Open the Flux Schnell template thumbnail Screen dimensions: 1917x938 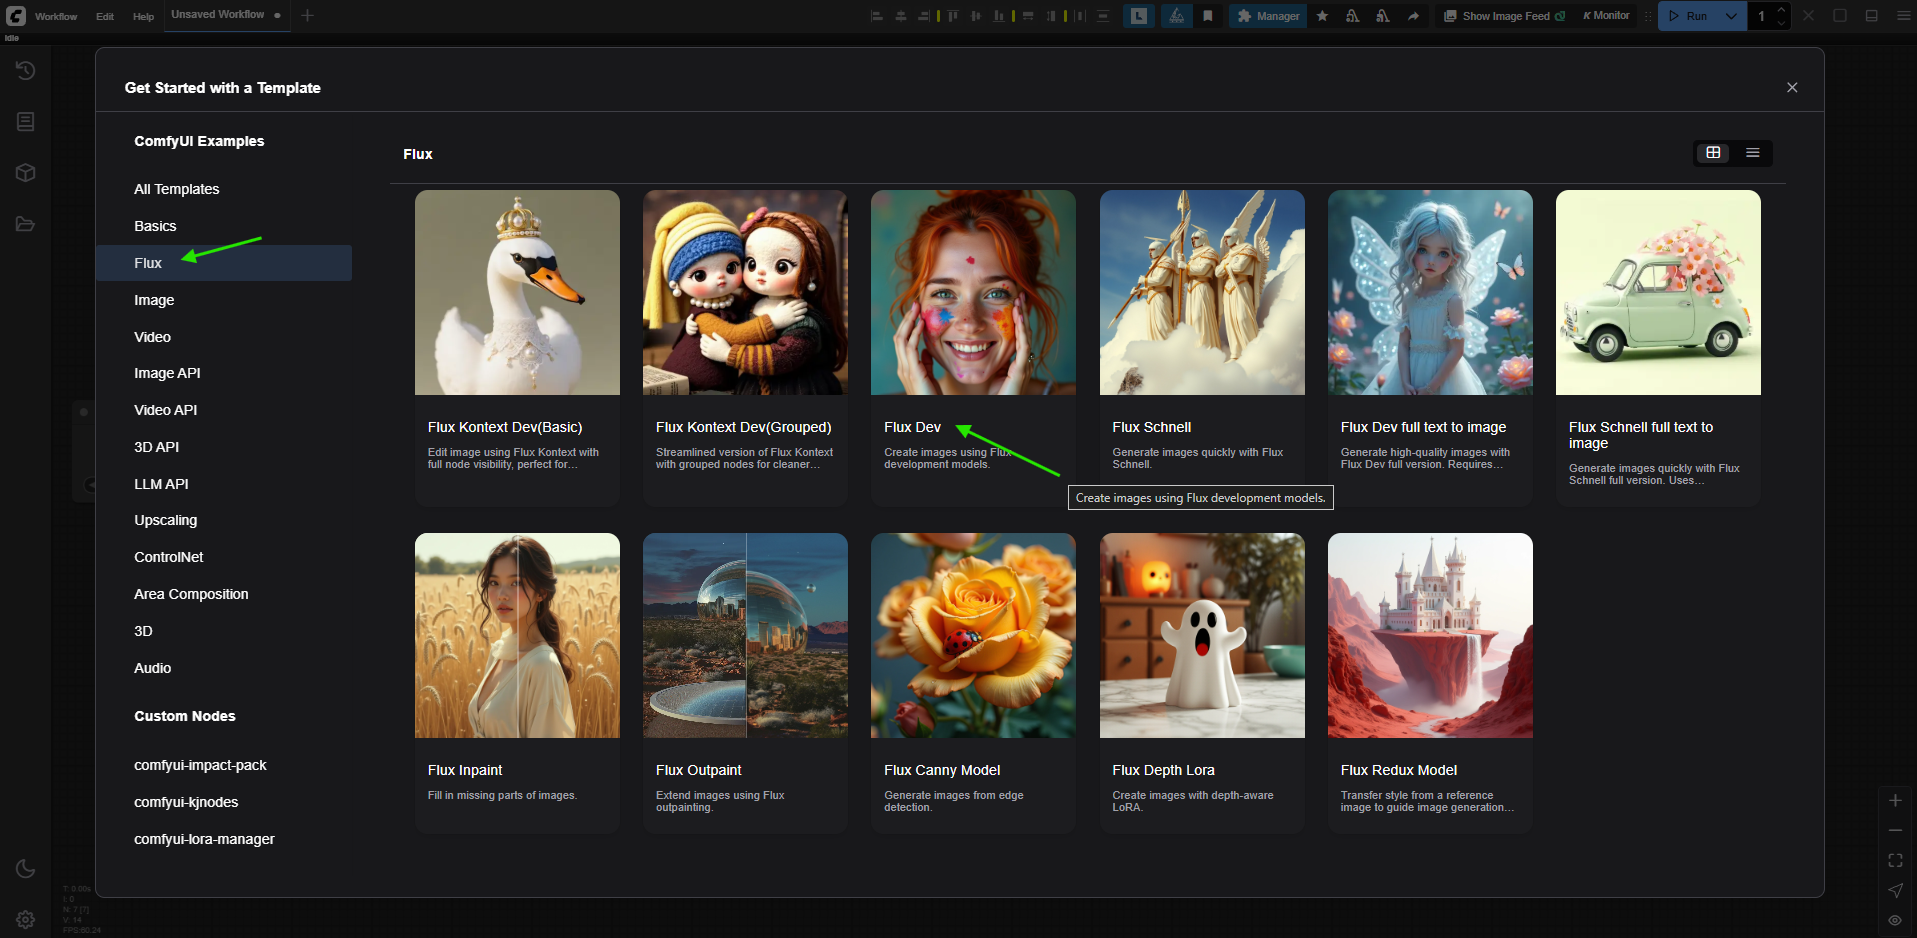[x=1202, y=292]
